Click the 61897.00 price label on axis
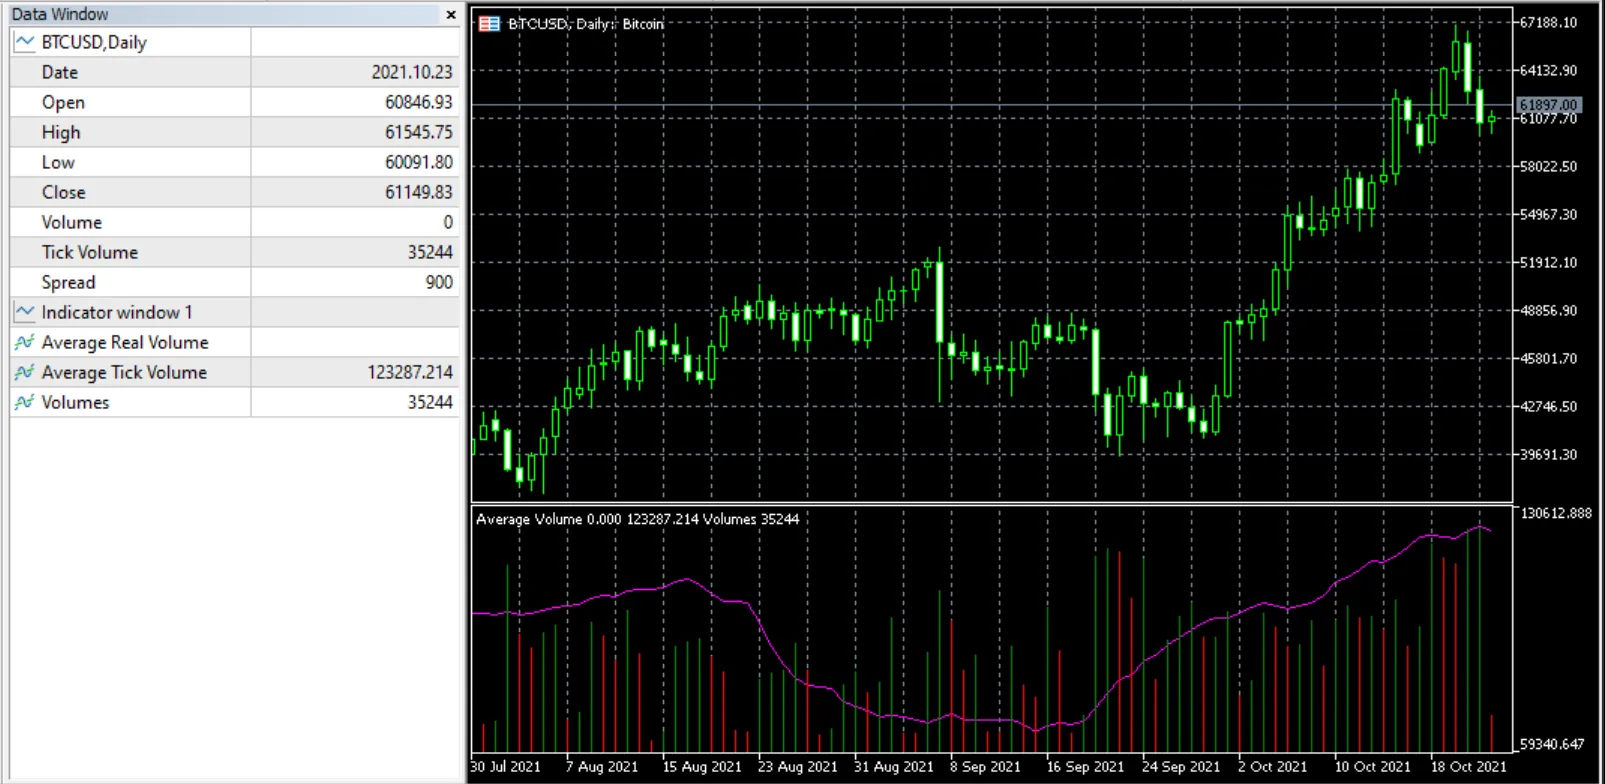Image resolution: width=1605 pixels, height=784 pixels. pos(1548,105)
